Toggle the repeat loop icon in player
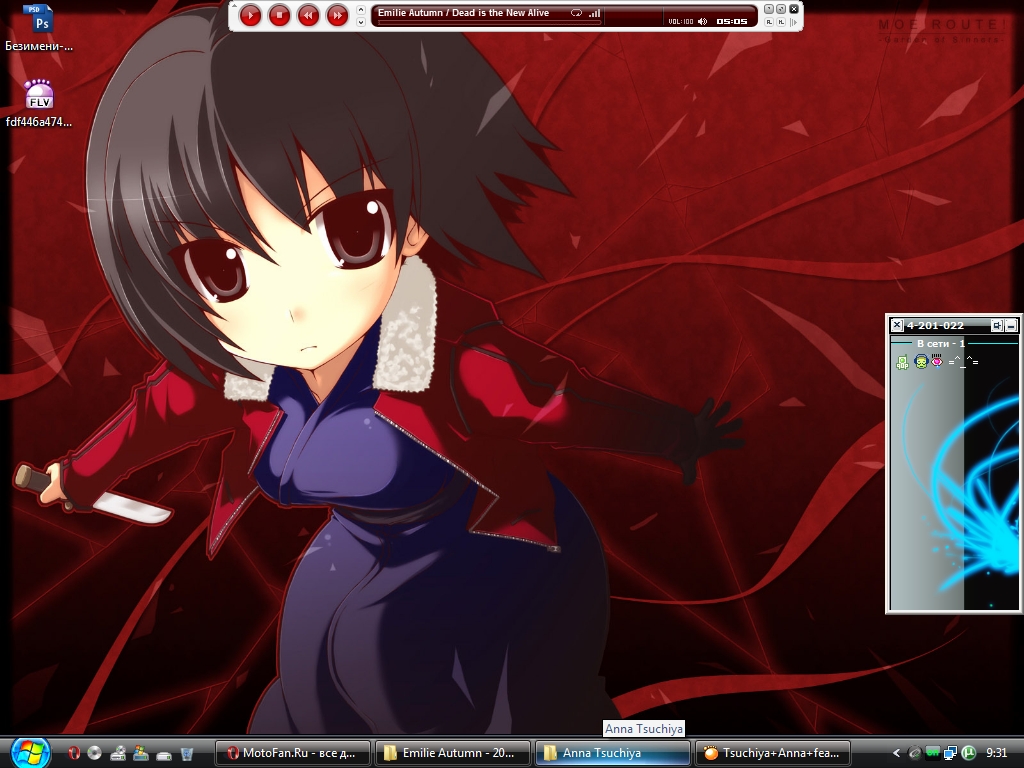This screenshot has height=768, width=1024. (576, 13)
